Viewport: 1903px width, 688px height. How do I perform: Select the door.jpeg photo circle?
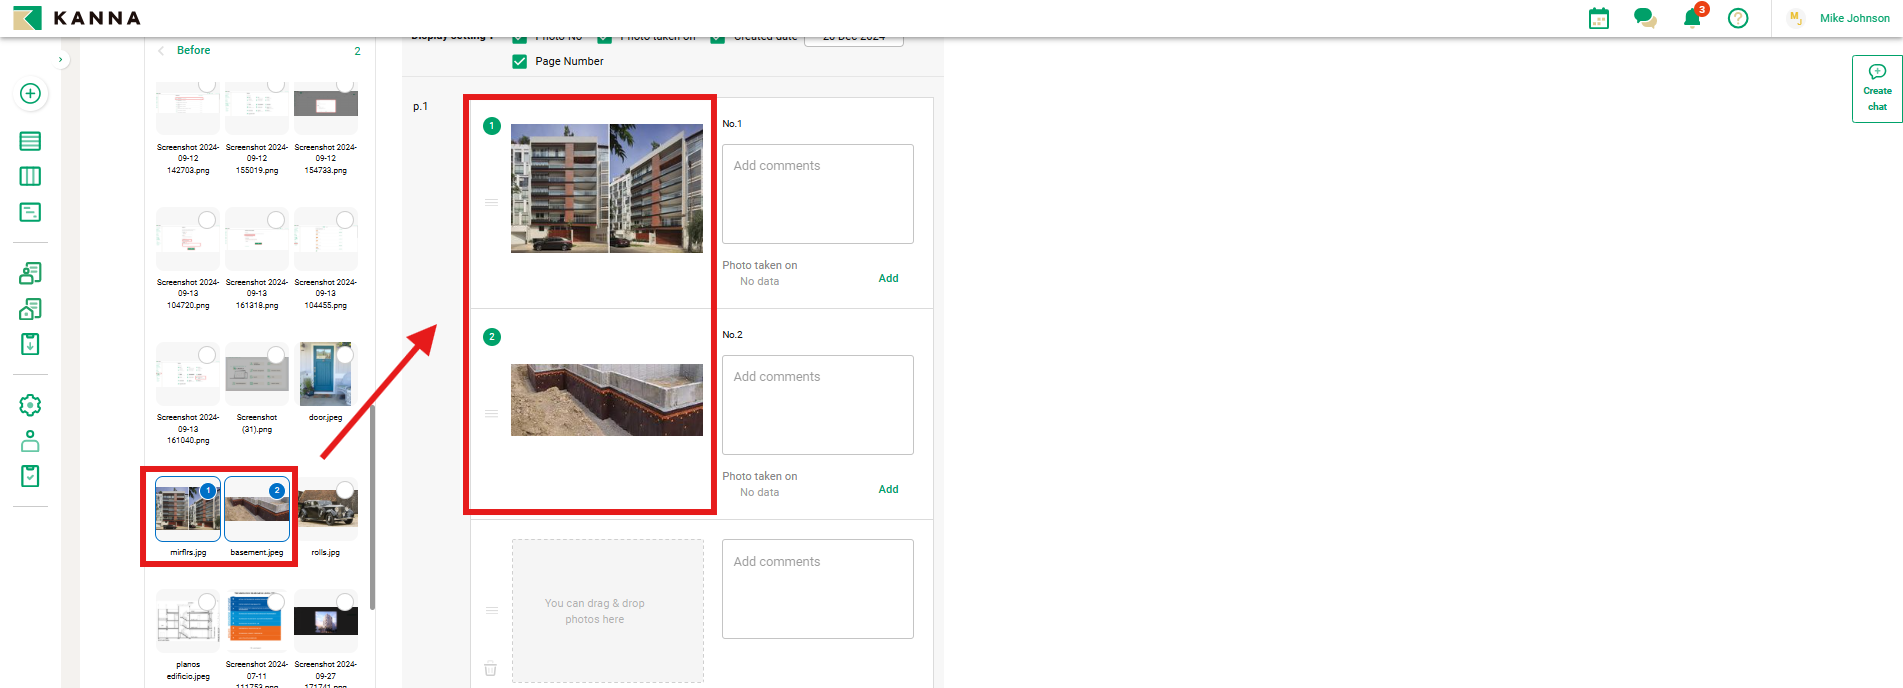click(345, 355)
